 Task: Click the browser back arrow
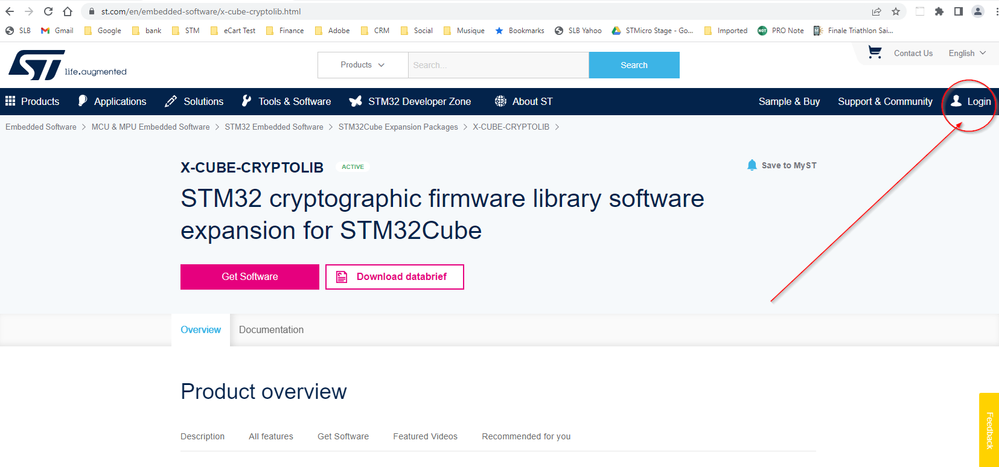click(x=10, y=11)
